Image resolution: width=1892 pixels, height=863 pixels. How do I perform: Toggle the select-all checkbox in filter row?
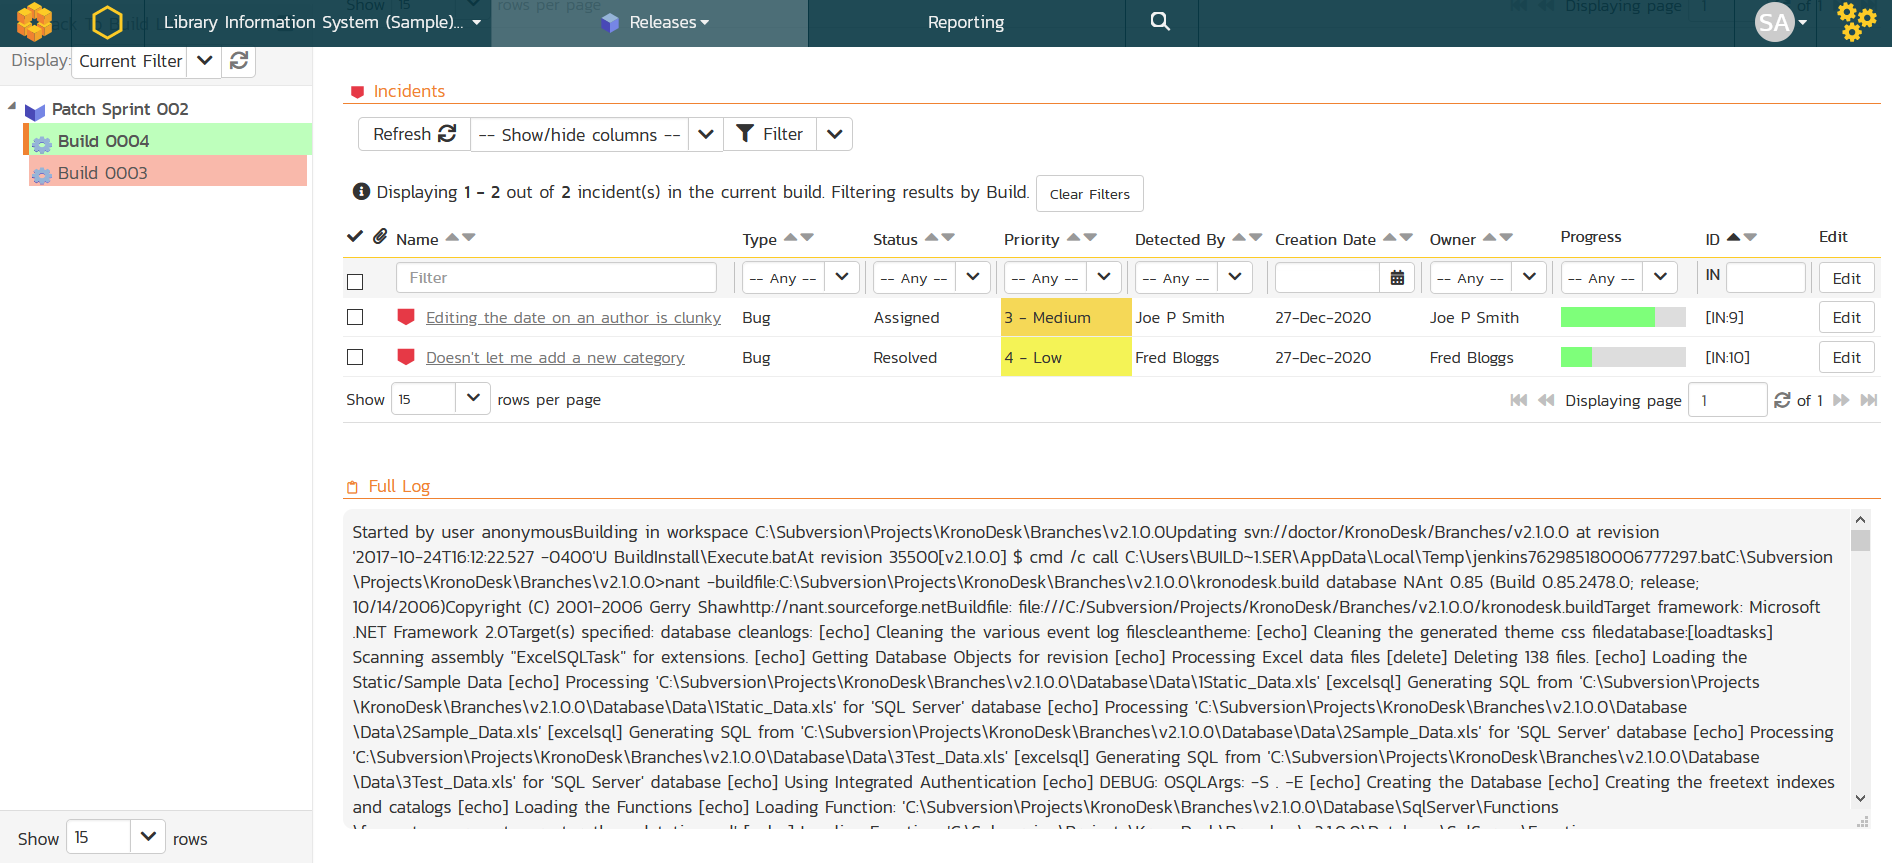pos(355,281)
